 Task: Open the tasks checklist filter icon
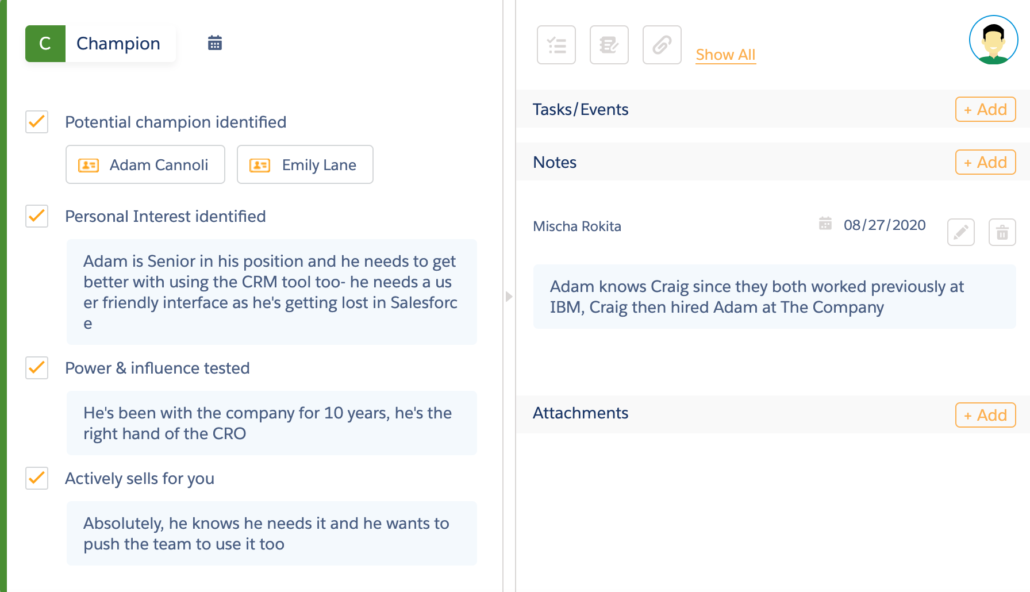pos(556,45)
